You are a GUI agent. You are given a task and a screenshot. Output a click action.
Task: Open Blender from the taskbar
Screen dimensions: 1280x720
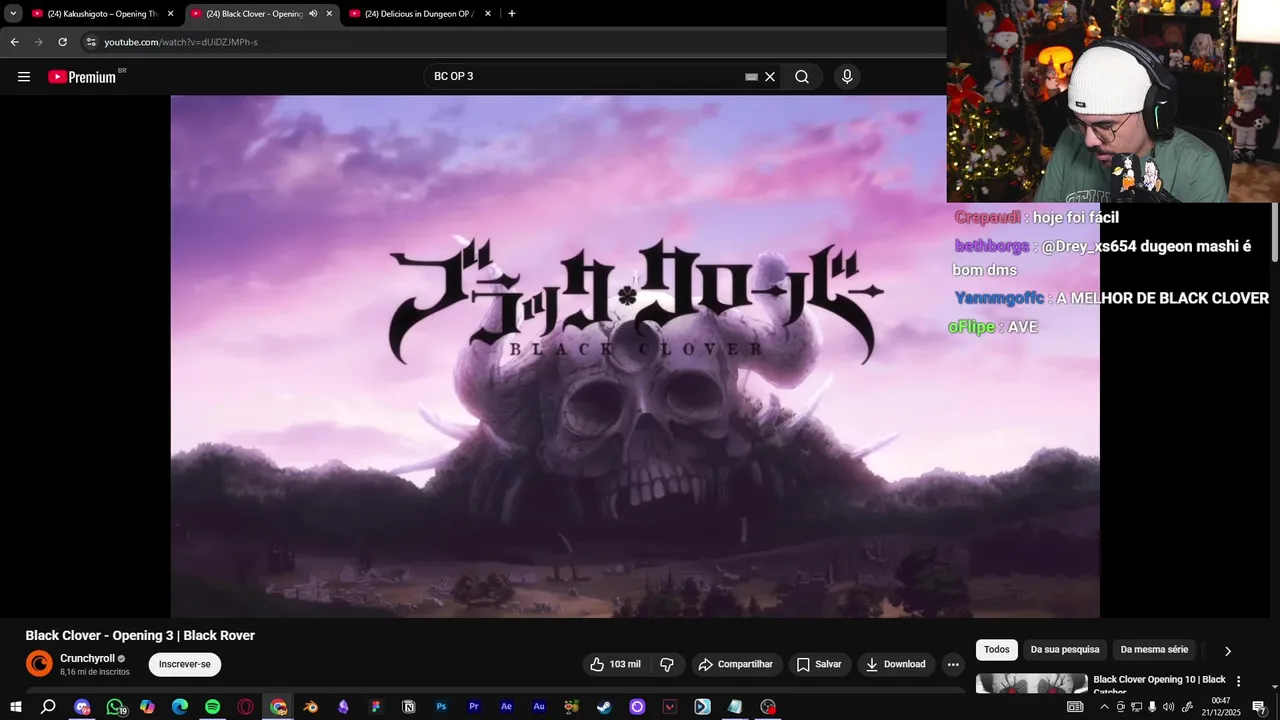coord(311,707)
